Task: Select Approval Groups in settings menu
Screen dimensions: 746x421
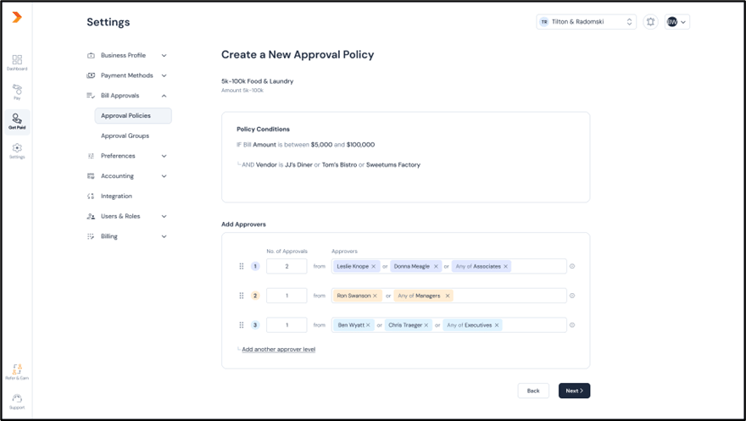Action: 125,136
